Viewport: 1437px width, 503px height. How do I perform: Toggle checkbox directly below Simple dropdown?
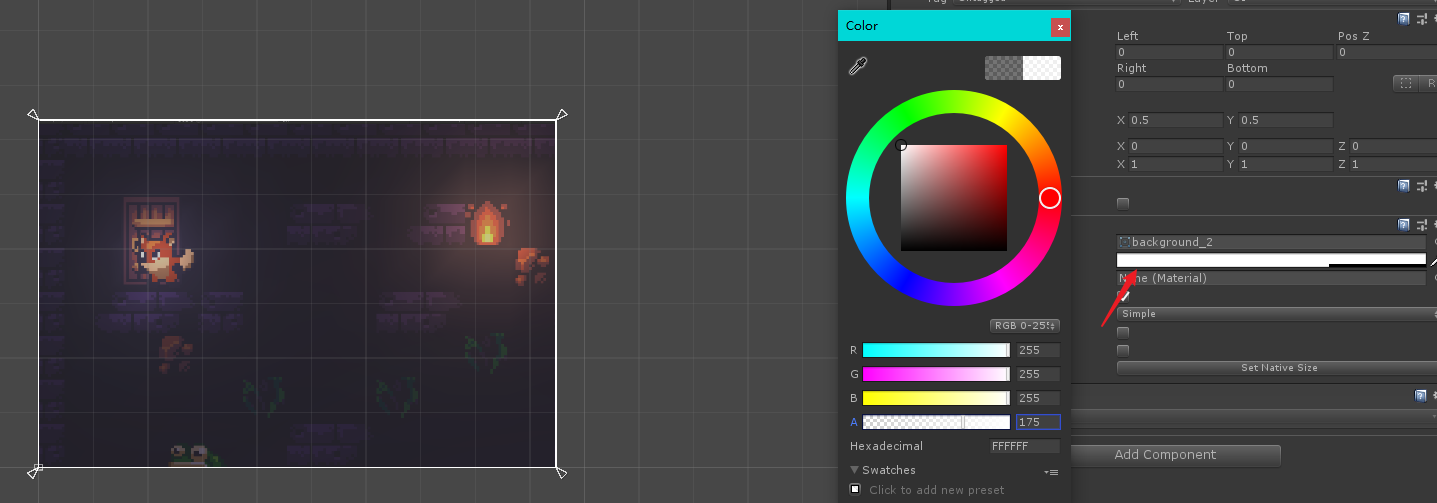(x=1123, y=332)
